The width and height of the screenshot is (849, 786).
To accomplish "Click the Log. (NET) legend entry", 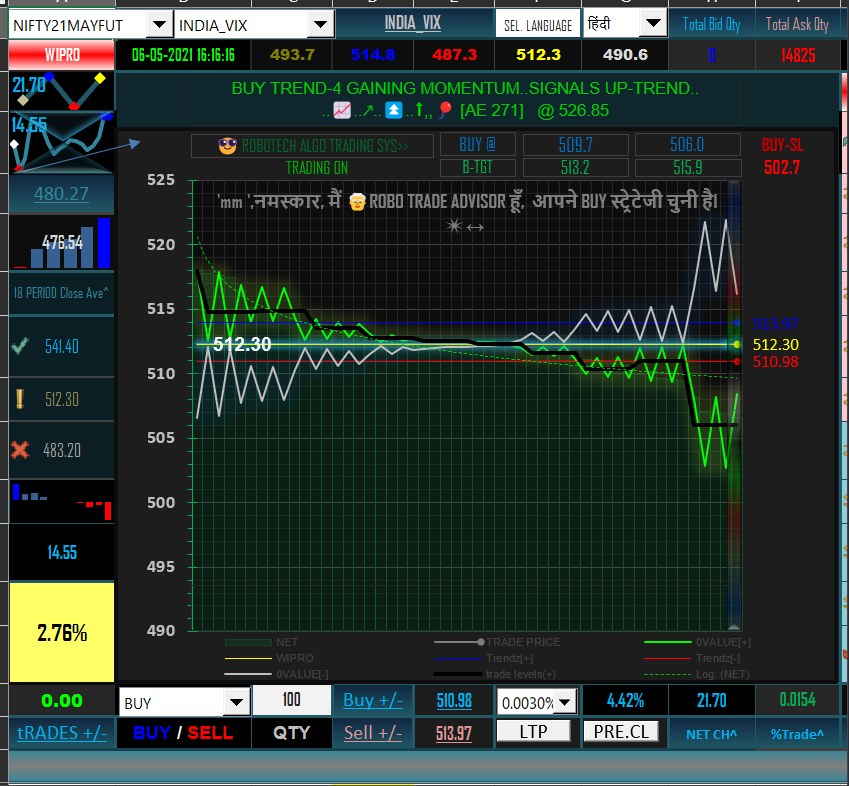I will click(x=697, y=674).
